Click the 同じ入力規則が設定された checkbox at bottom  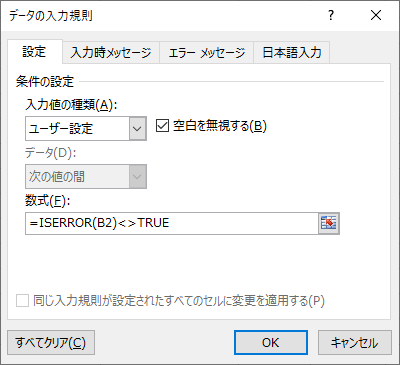tap(22, 301)
